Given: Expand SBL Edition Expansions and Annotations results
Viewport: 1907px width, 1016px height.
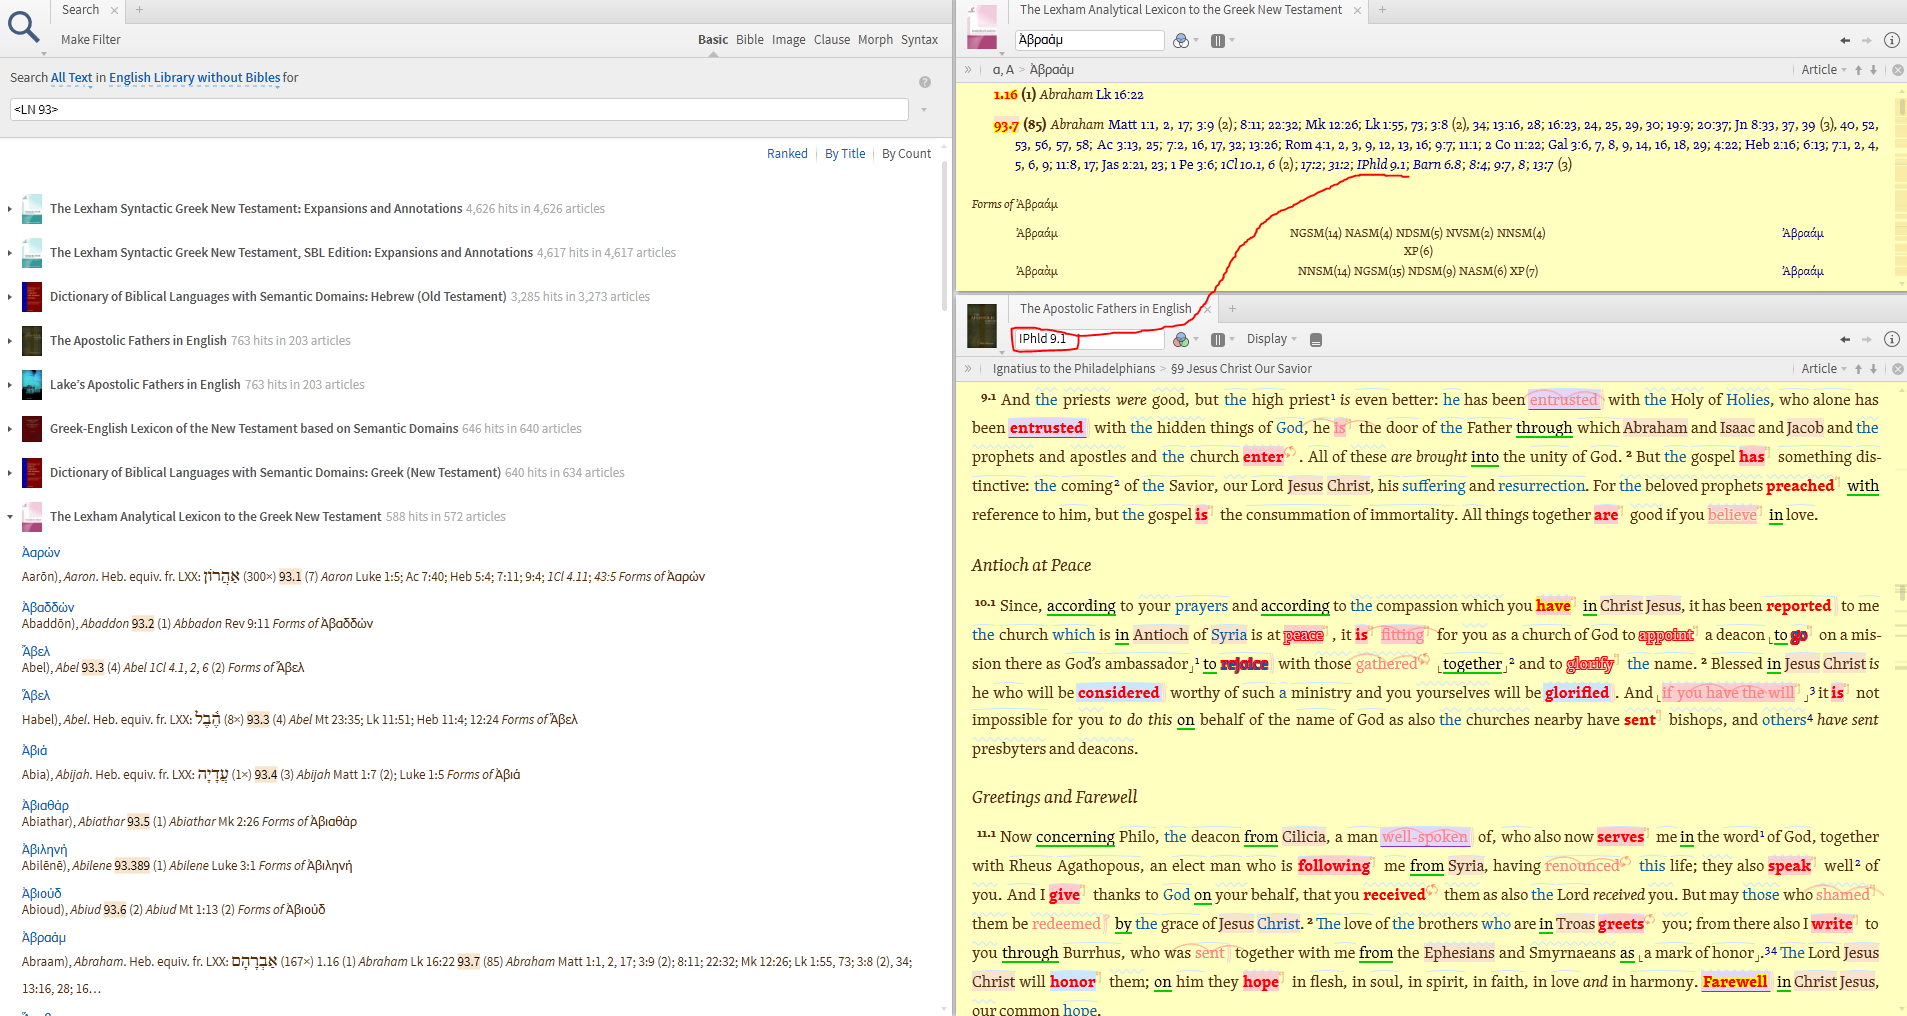Looking at the screenshot, I should pos(10,253).
